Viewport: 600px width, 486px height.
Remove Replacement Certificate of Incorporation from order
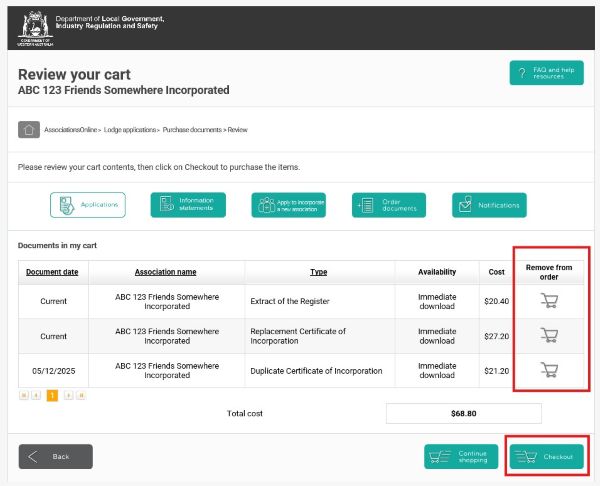click(549, 336)
